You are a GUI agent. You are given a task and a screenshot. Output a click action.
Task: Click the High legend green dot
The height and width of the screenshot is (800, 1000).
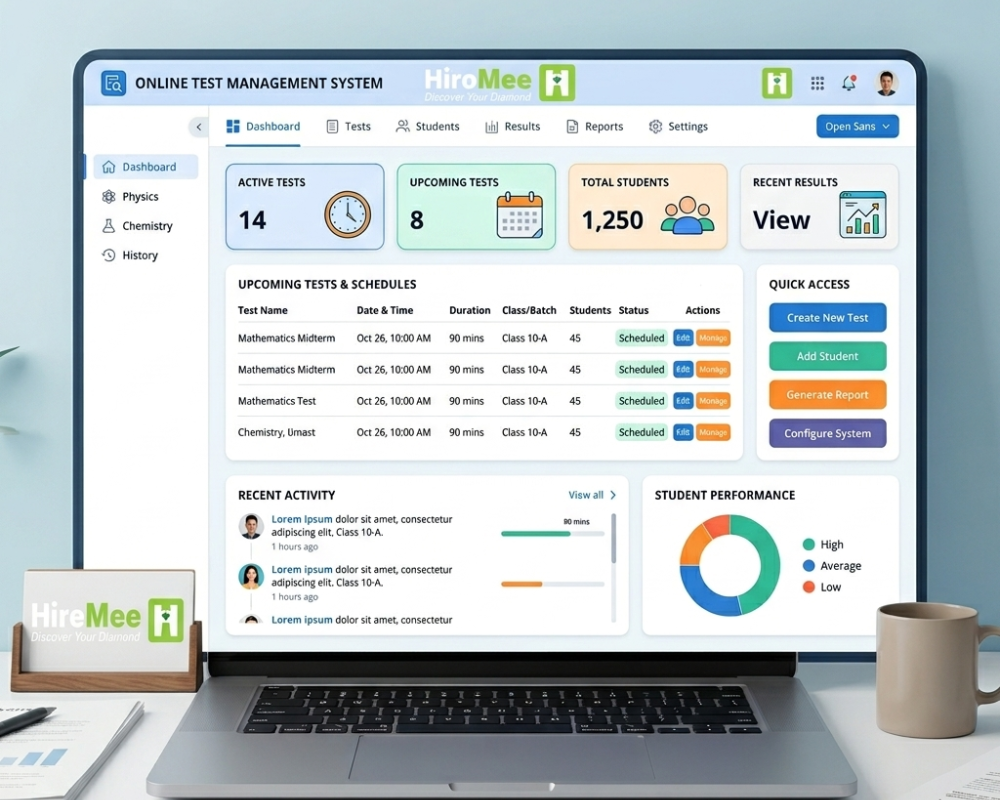[x=809, y=545]
